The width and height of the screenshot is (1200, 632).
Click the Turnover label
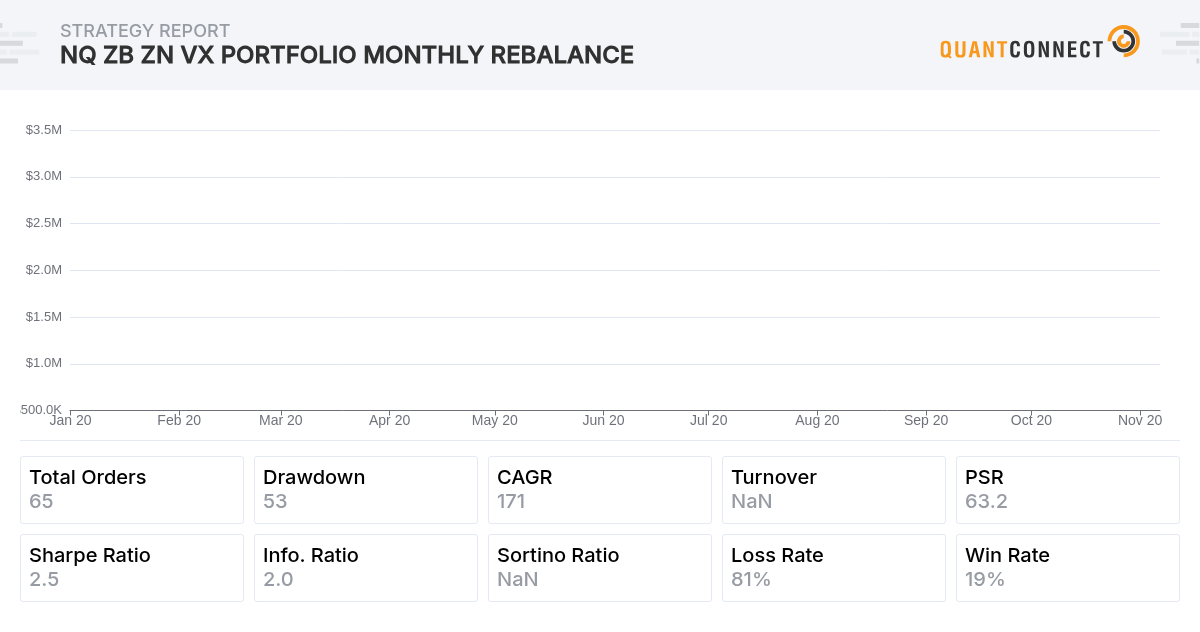pos(774,477)
